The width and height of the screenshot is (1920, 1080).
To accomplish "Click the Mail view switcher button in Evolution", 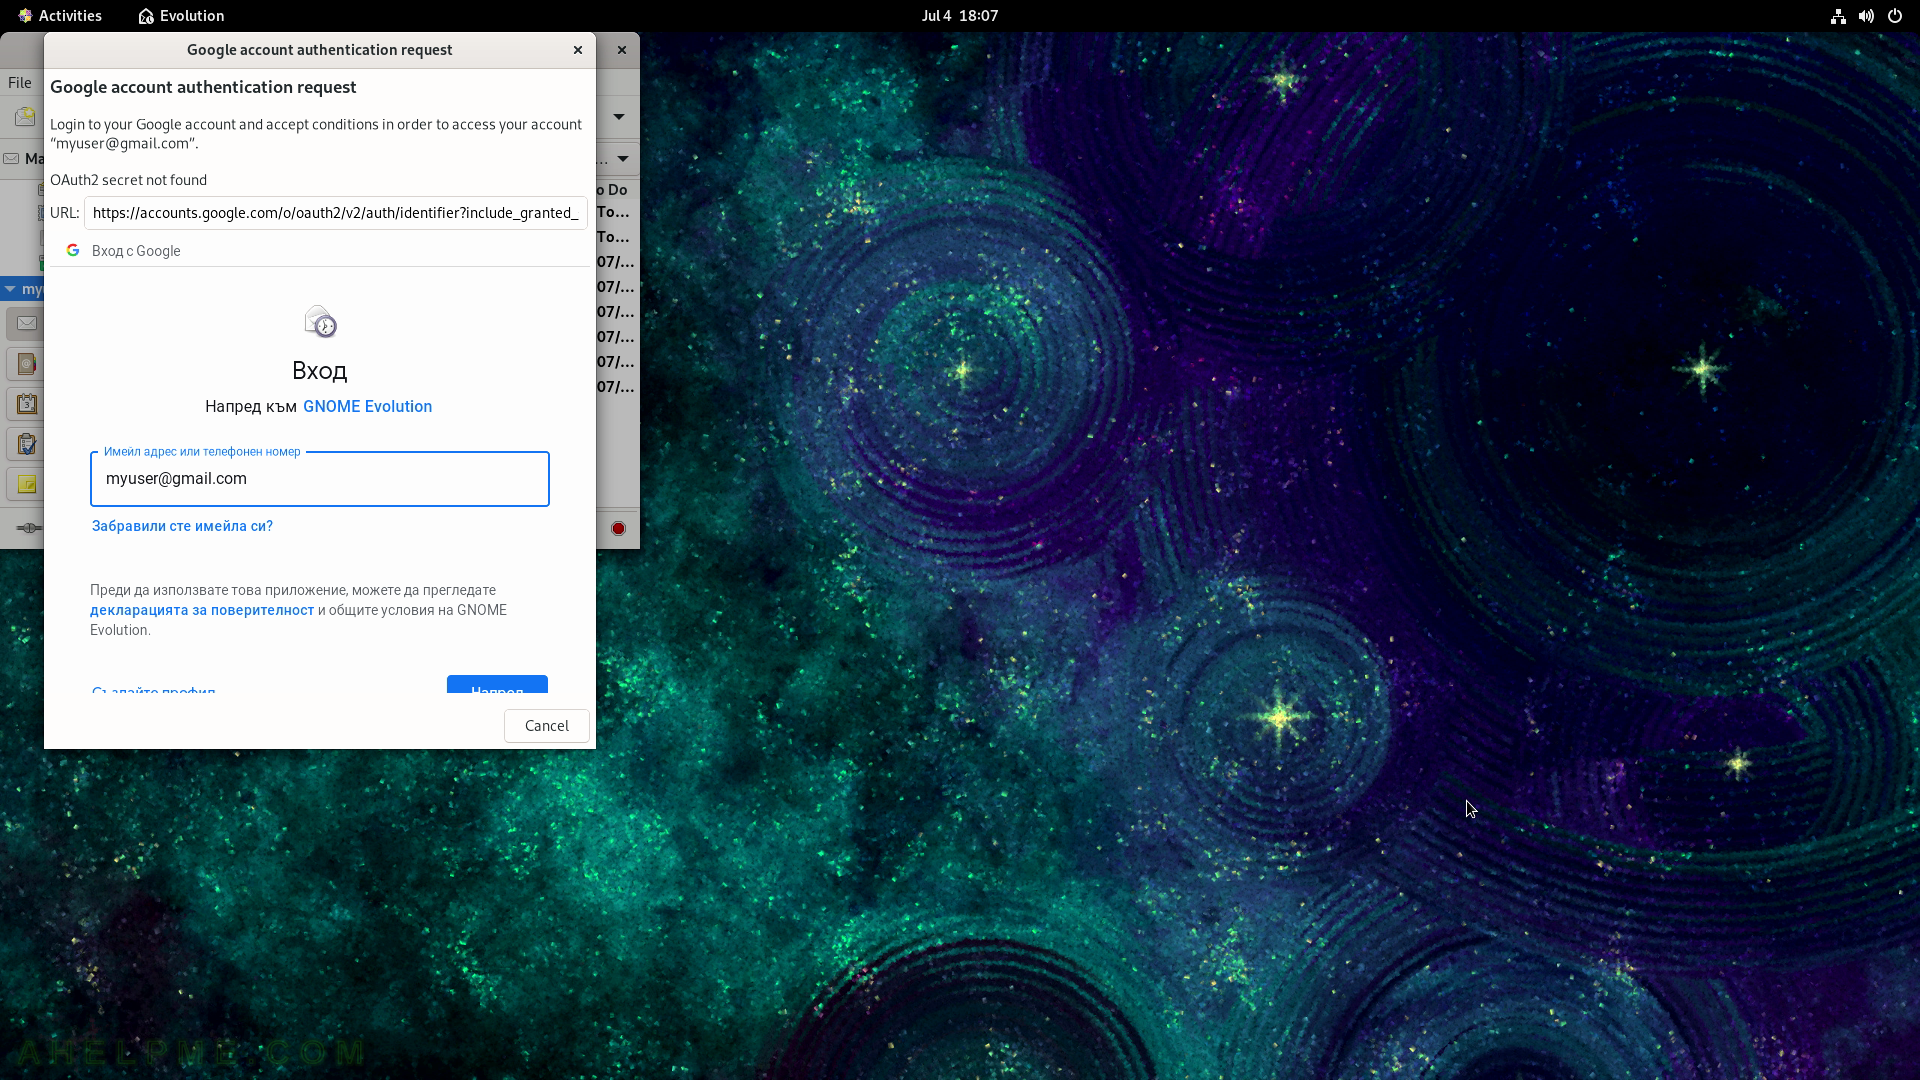I will point(26,323).
